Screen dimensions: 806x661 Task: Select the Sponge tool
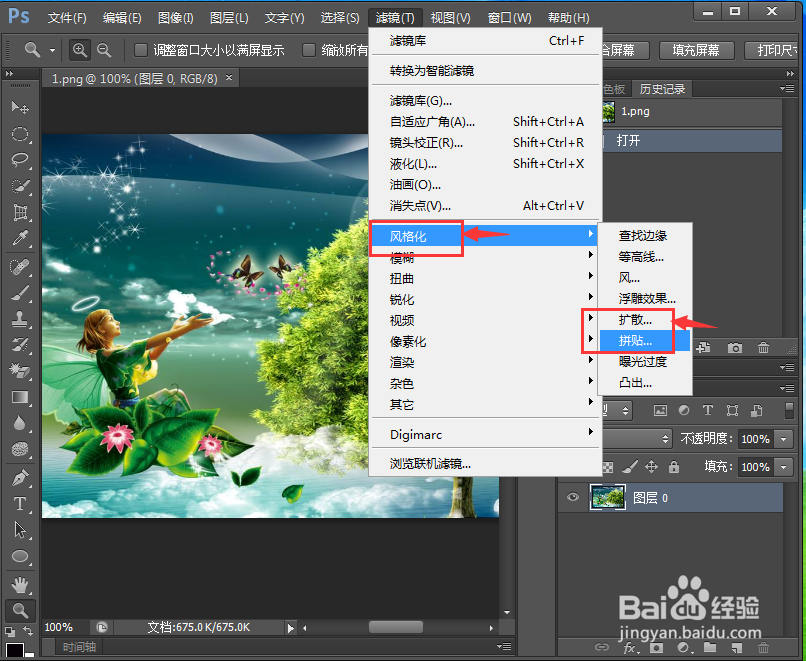(x=20, y=449)
